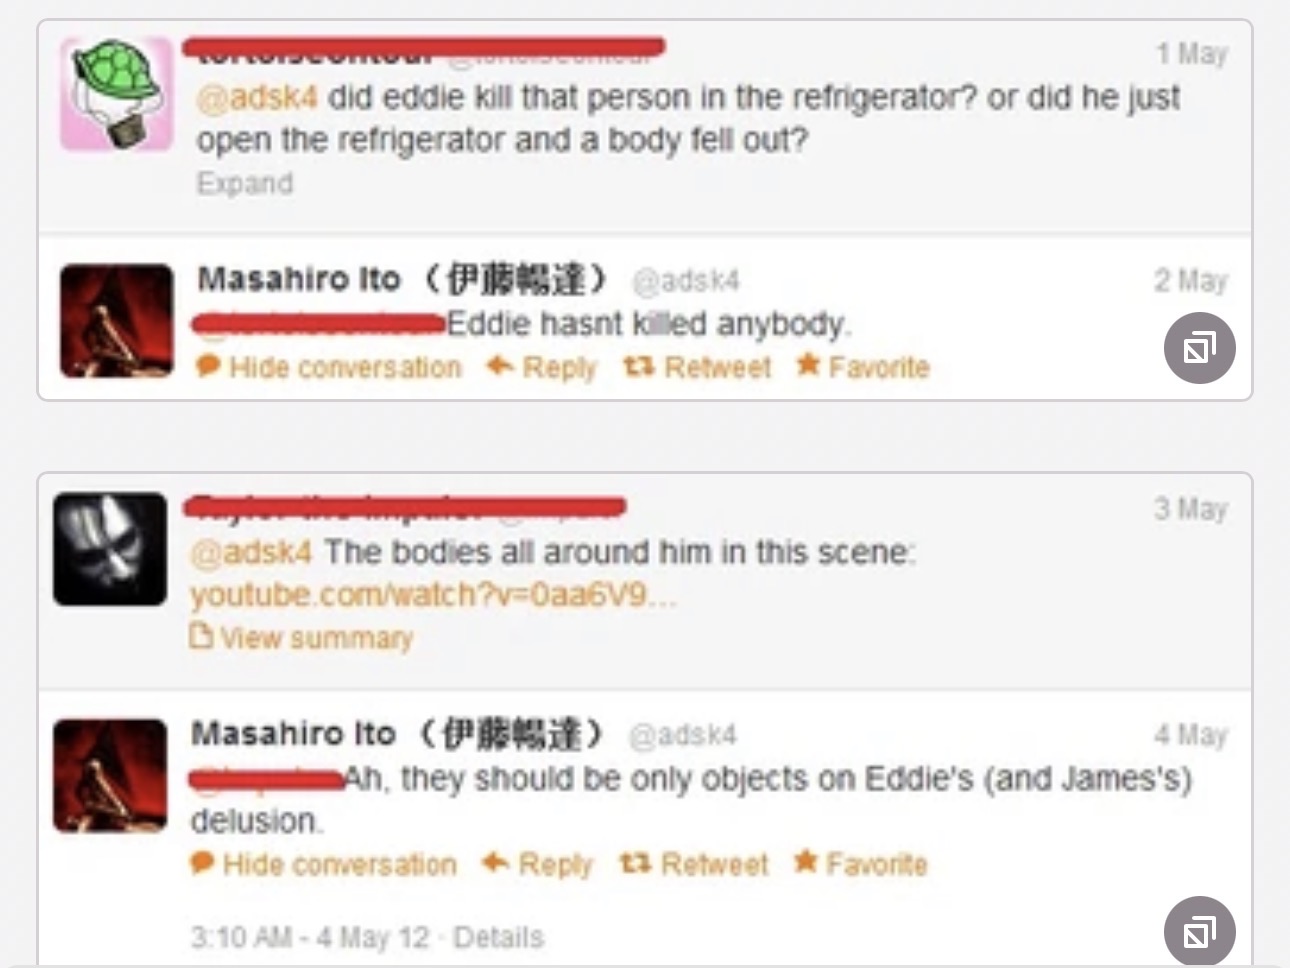Viewport: 1290px width, 968px height.
Task: Open the youtube.com/watch link
Action: (x=433, y=595)
